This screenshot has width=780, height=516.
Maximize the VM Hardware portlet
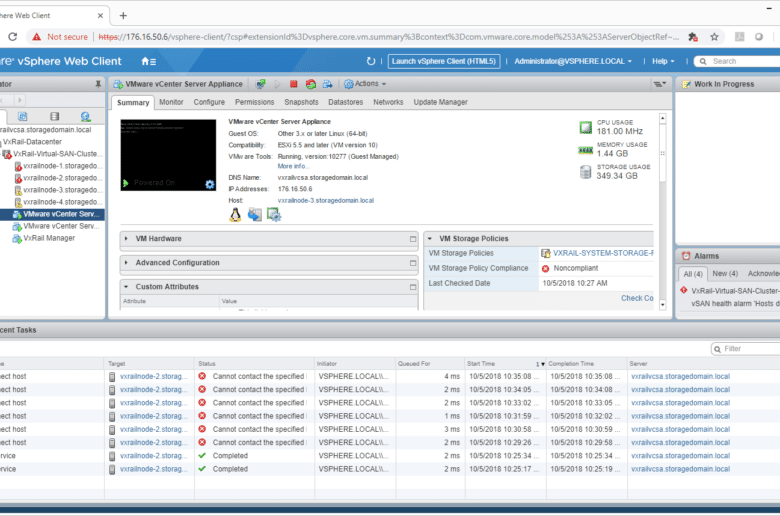click(413, 239)
